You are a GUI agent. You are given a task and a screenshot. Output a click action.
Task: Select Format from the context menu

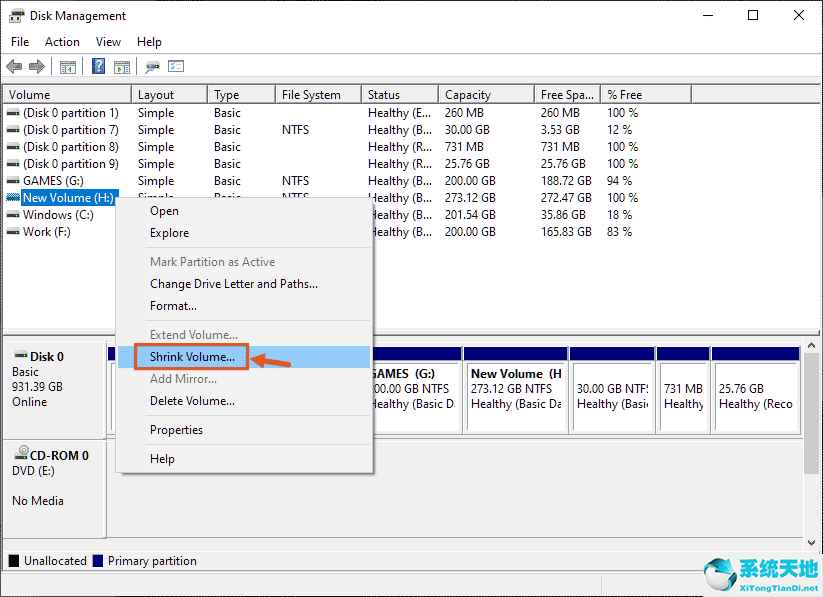175,305
